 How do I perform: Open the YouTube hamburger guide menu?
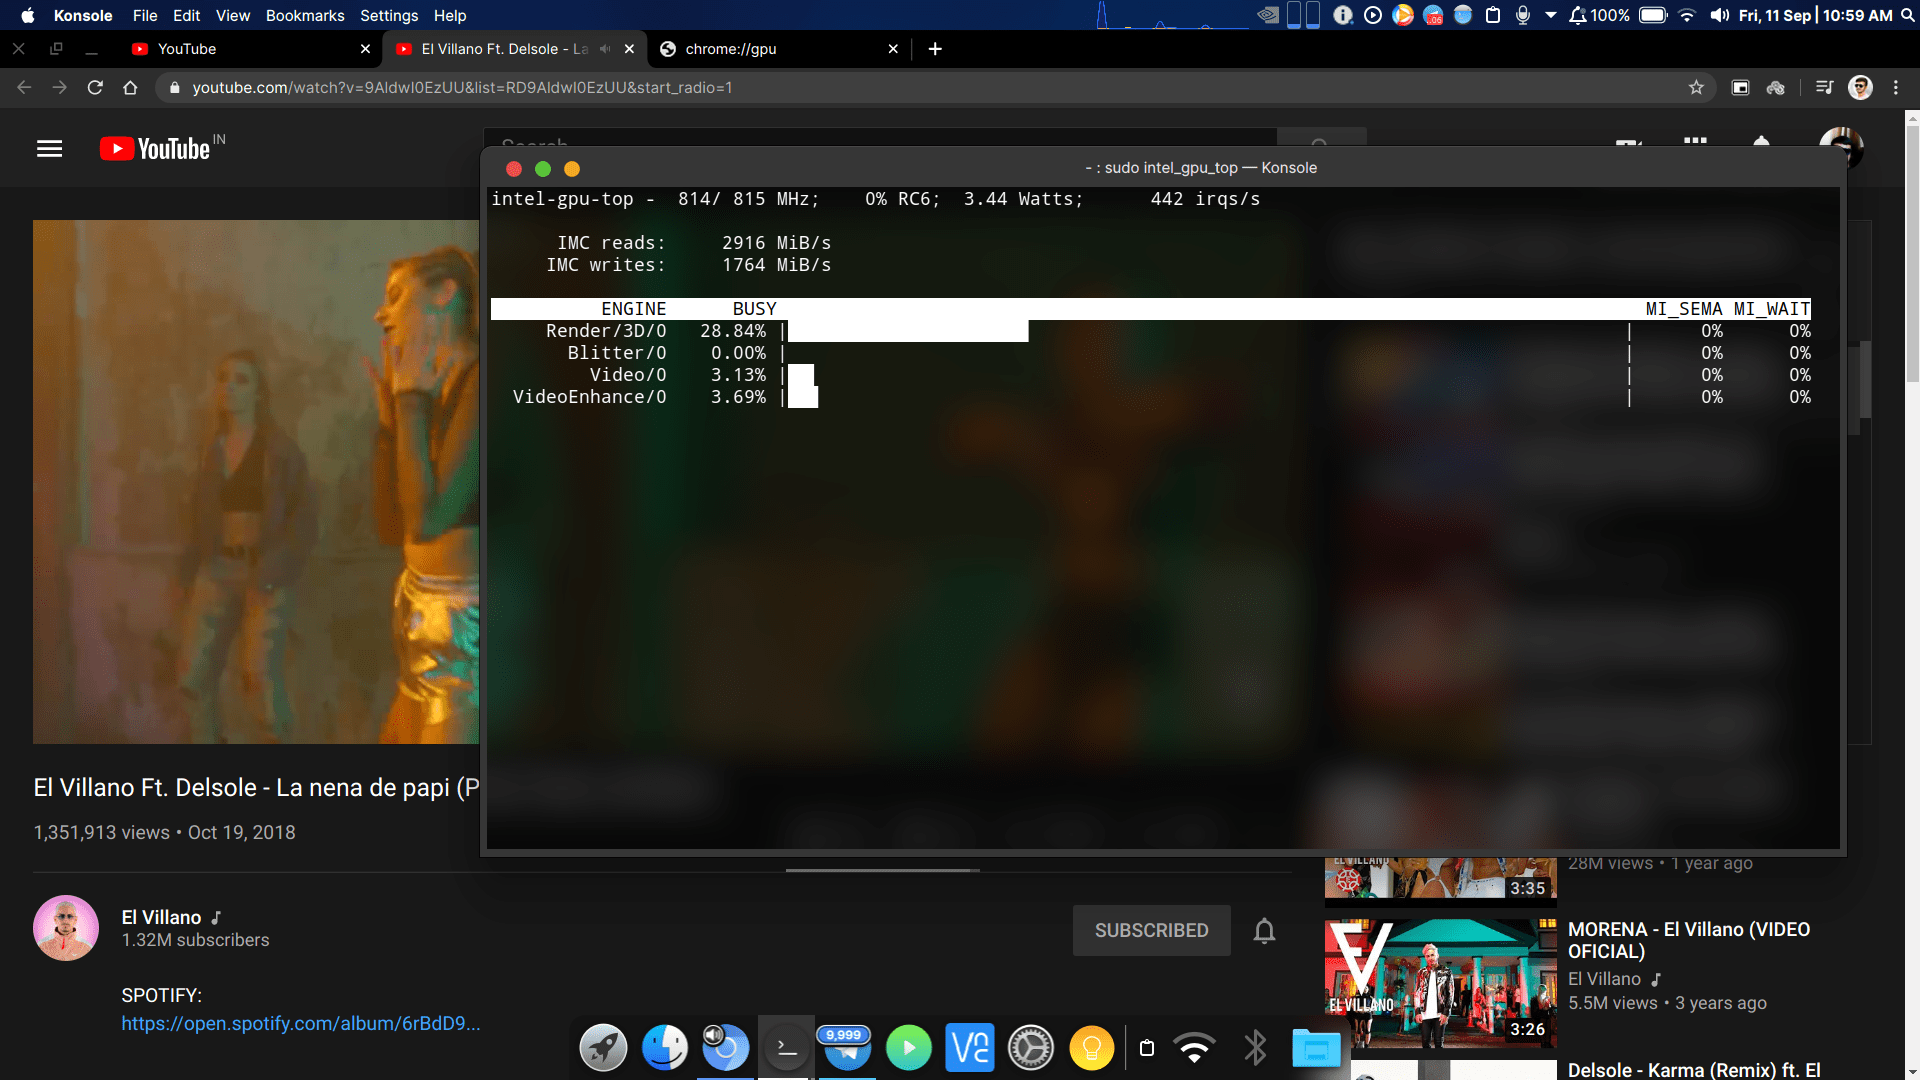click(49, 149)
